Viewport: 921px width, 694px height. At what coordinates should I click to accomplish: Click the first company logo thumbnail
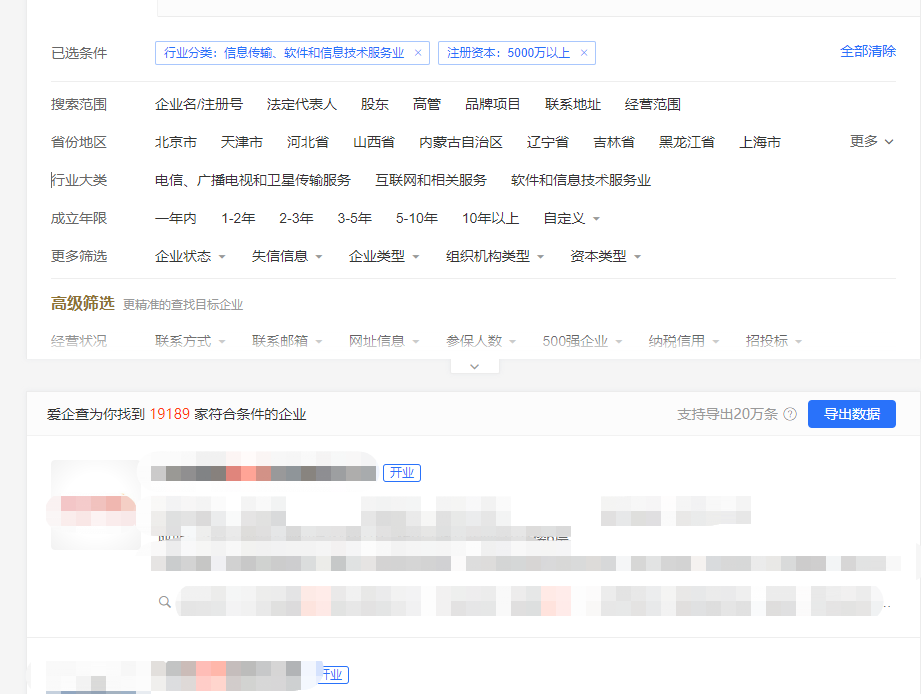click(x=93, y=505)
